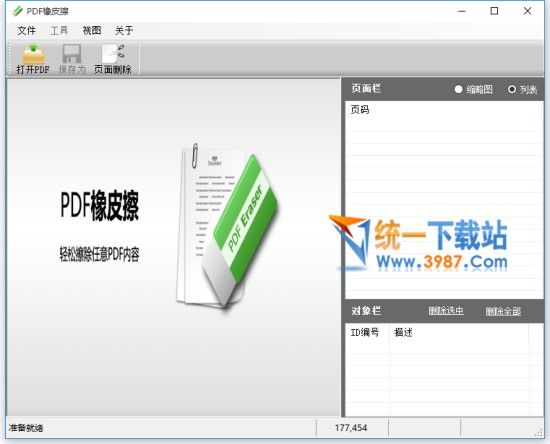550x444 pixels.
Task: Open the 工具 menu
Action: [x=59, y=31]
